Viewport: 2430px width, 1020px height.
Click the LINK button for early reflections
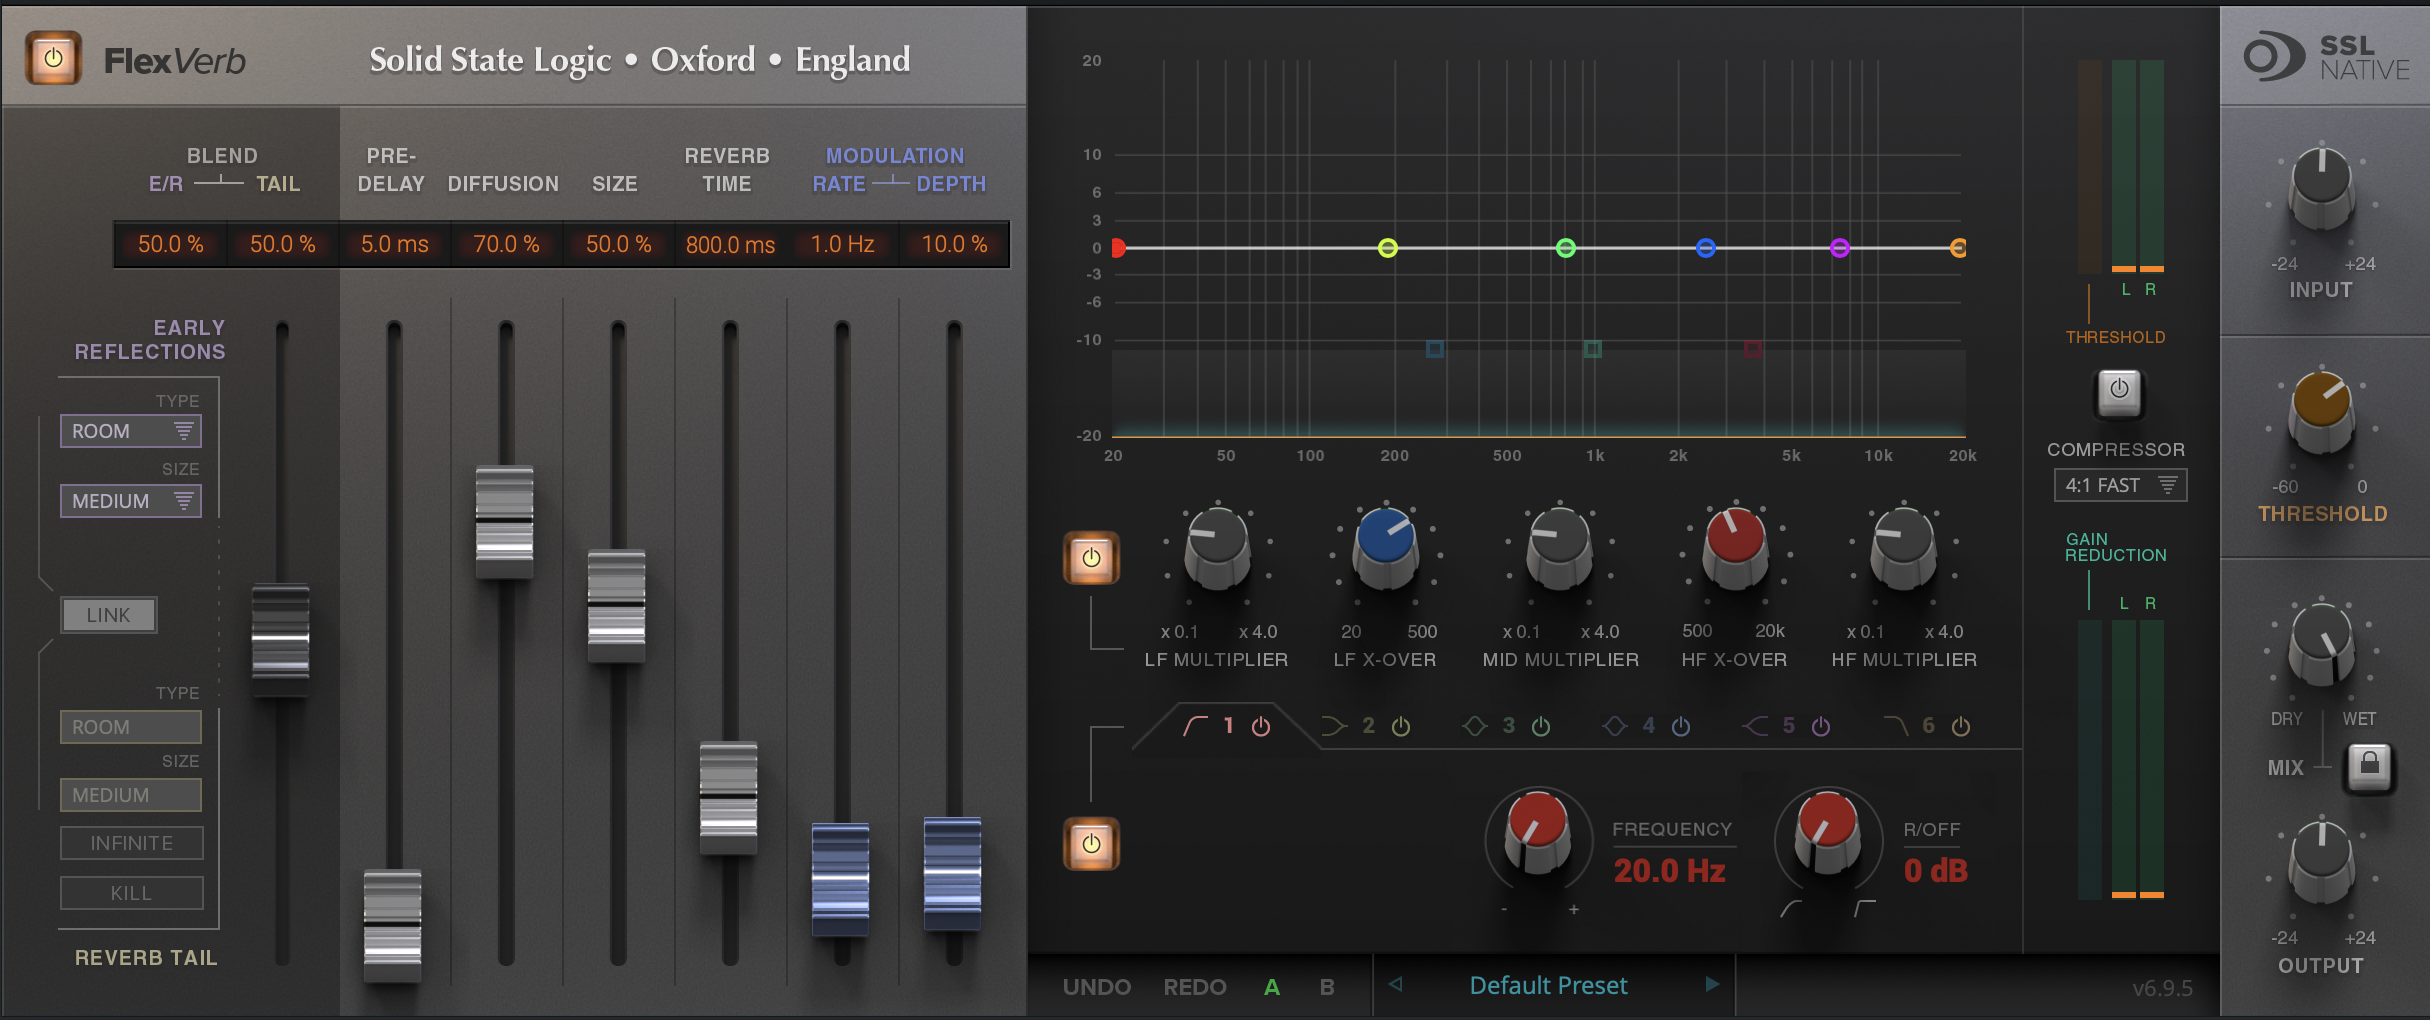click(x=108, y=614)
